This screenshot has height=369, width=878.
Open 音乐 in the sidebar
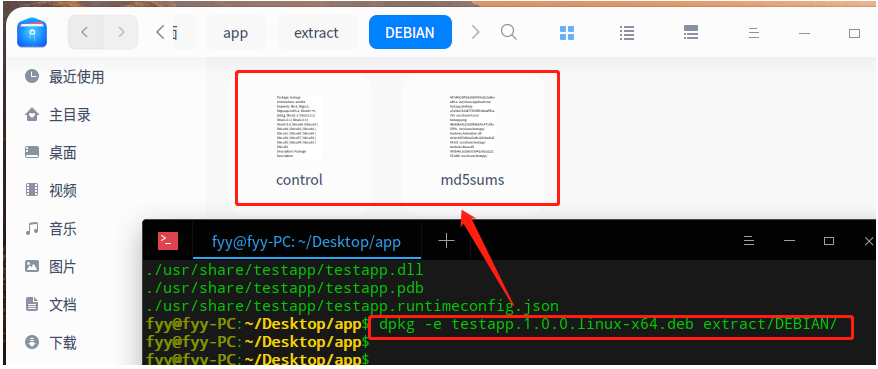click(63, 228)
